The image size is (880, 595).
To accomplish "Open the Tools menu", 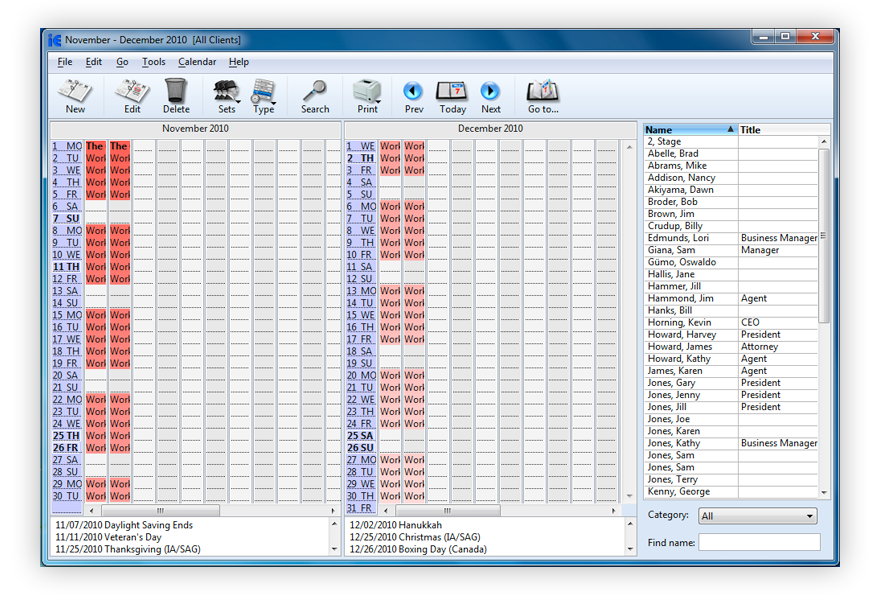I will click(x=153, y=62).
